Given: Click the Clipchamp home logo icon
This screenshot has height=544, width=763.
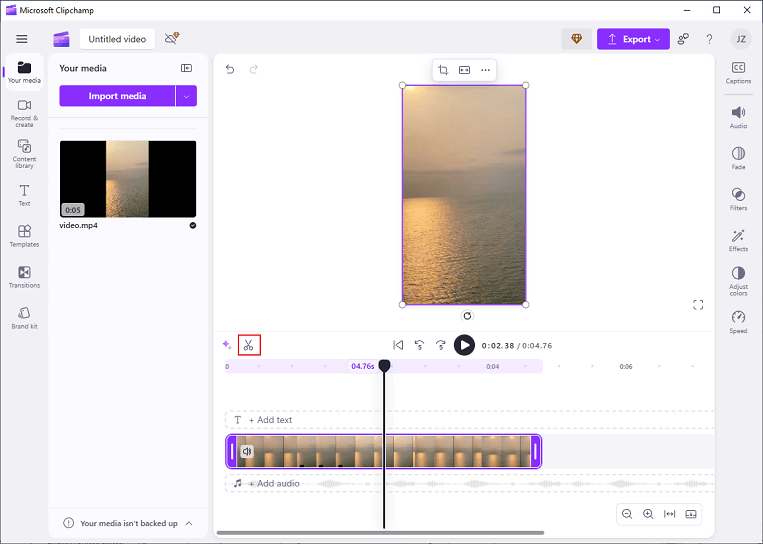Looking at the screenshot, I should click(61, 39).
